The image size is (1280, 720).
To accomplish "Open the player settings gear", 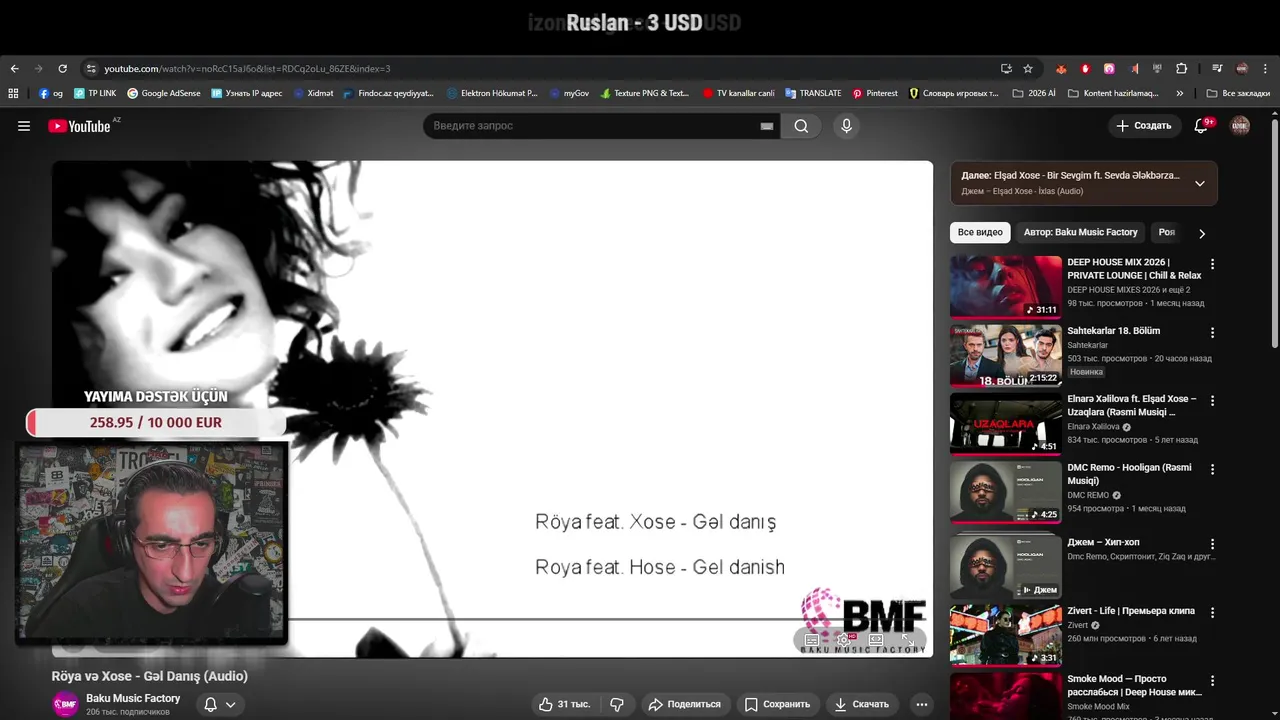I will (844, 640).
